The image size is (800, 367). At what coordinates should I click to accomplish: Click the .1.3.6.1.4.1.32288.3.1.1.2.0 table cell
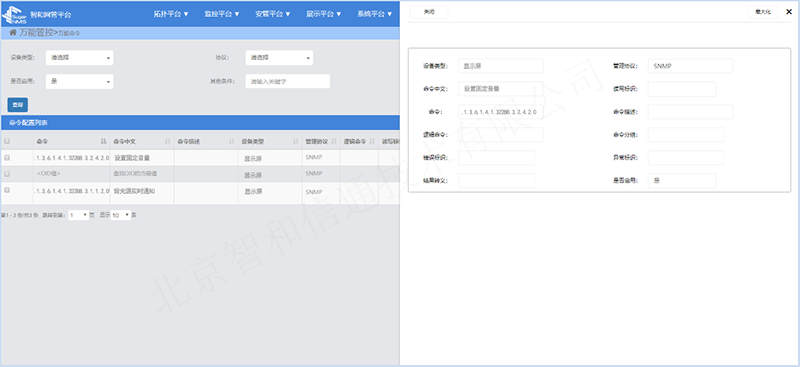(71, 193)
